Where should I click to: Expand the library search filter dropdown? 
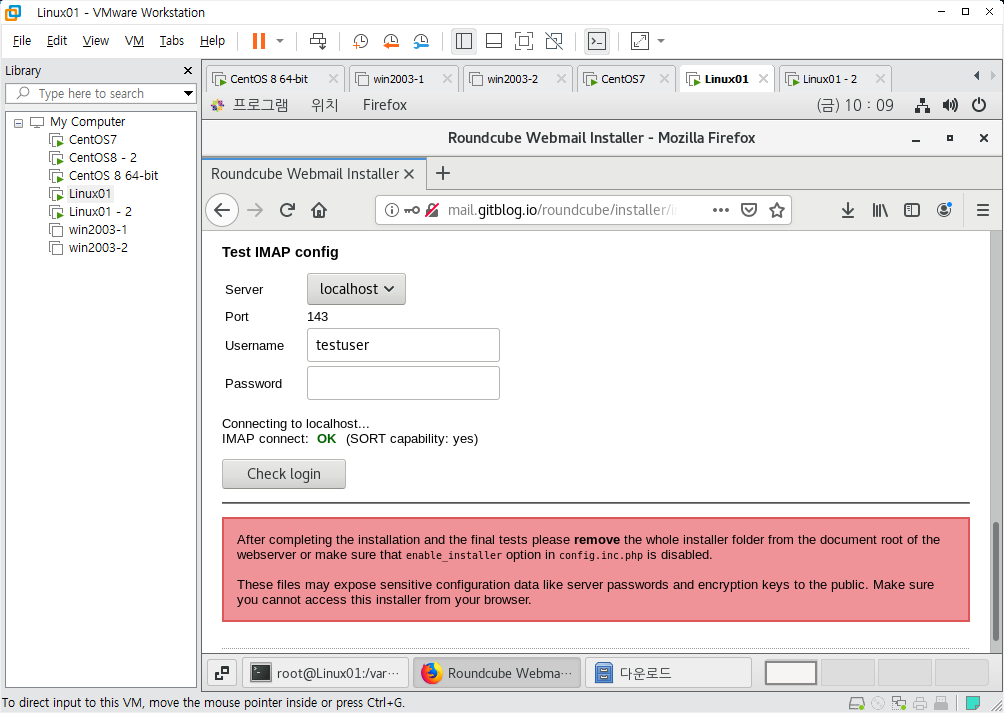point(188,93)
